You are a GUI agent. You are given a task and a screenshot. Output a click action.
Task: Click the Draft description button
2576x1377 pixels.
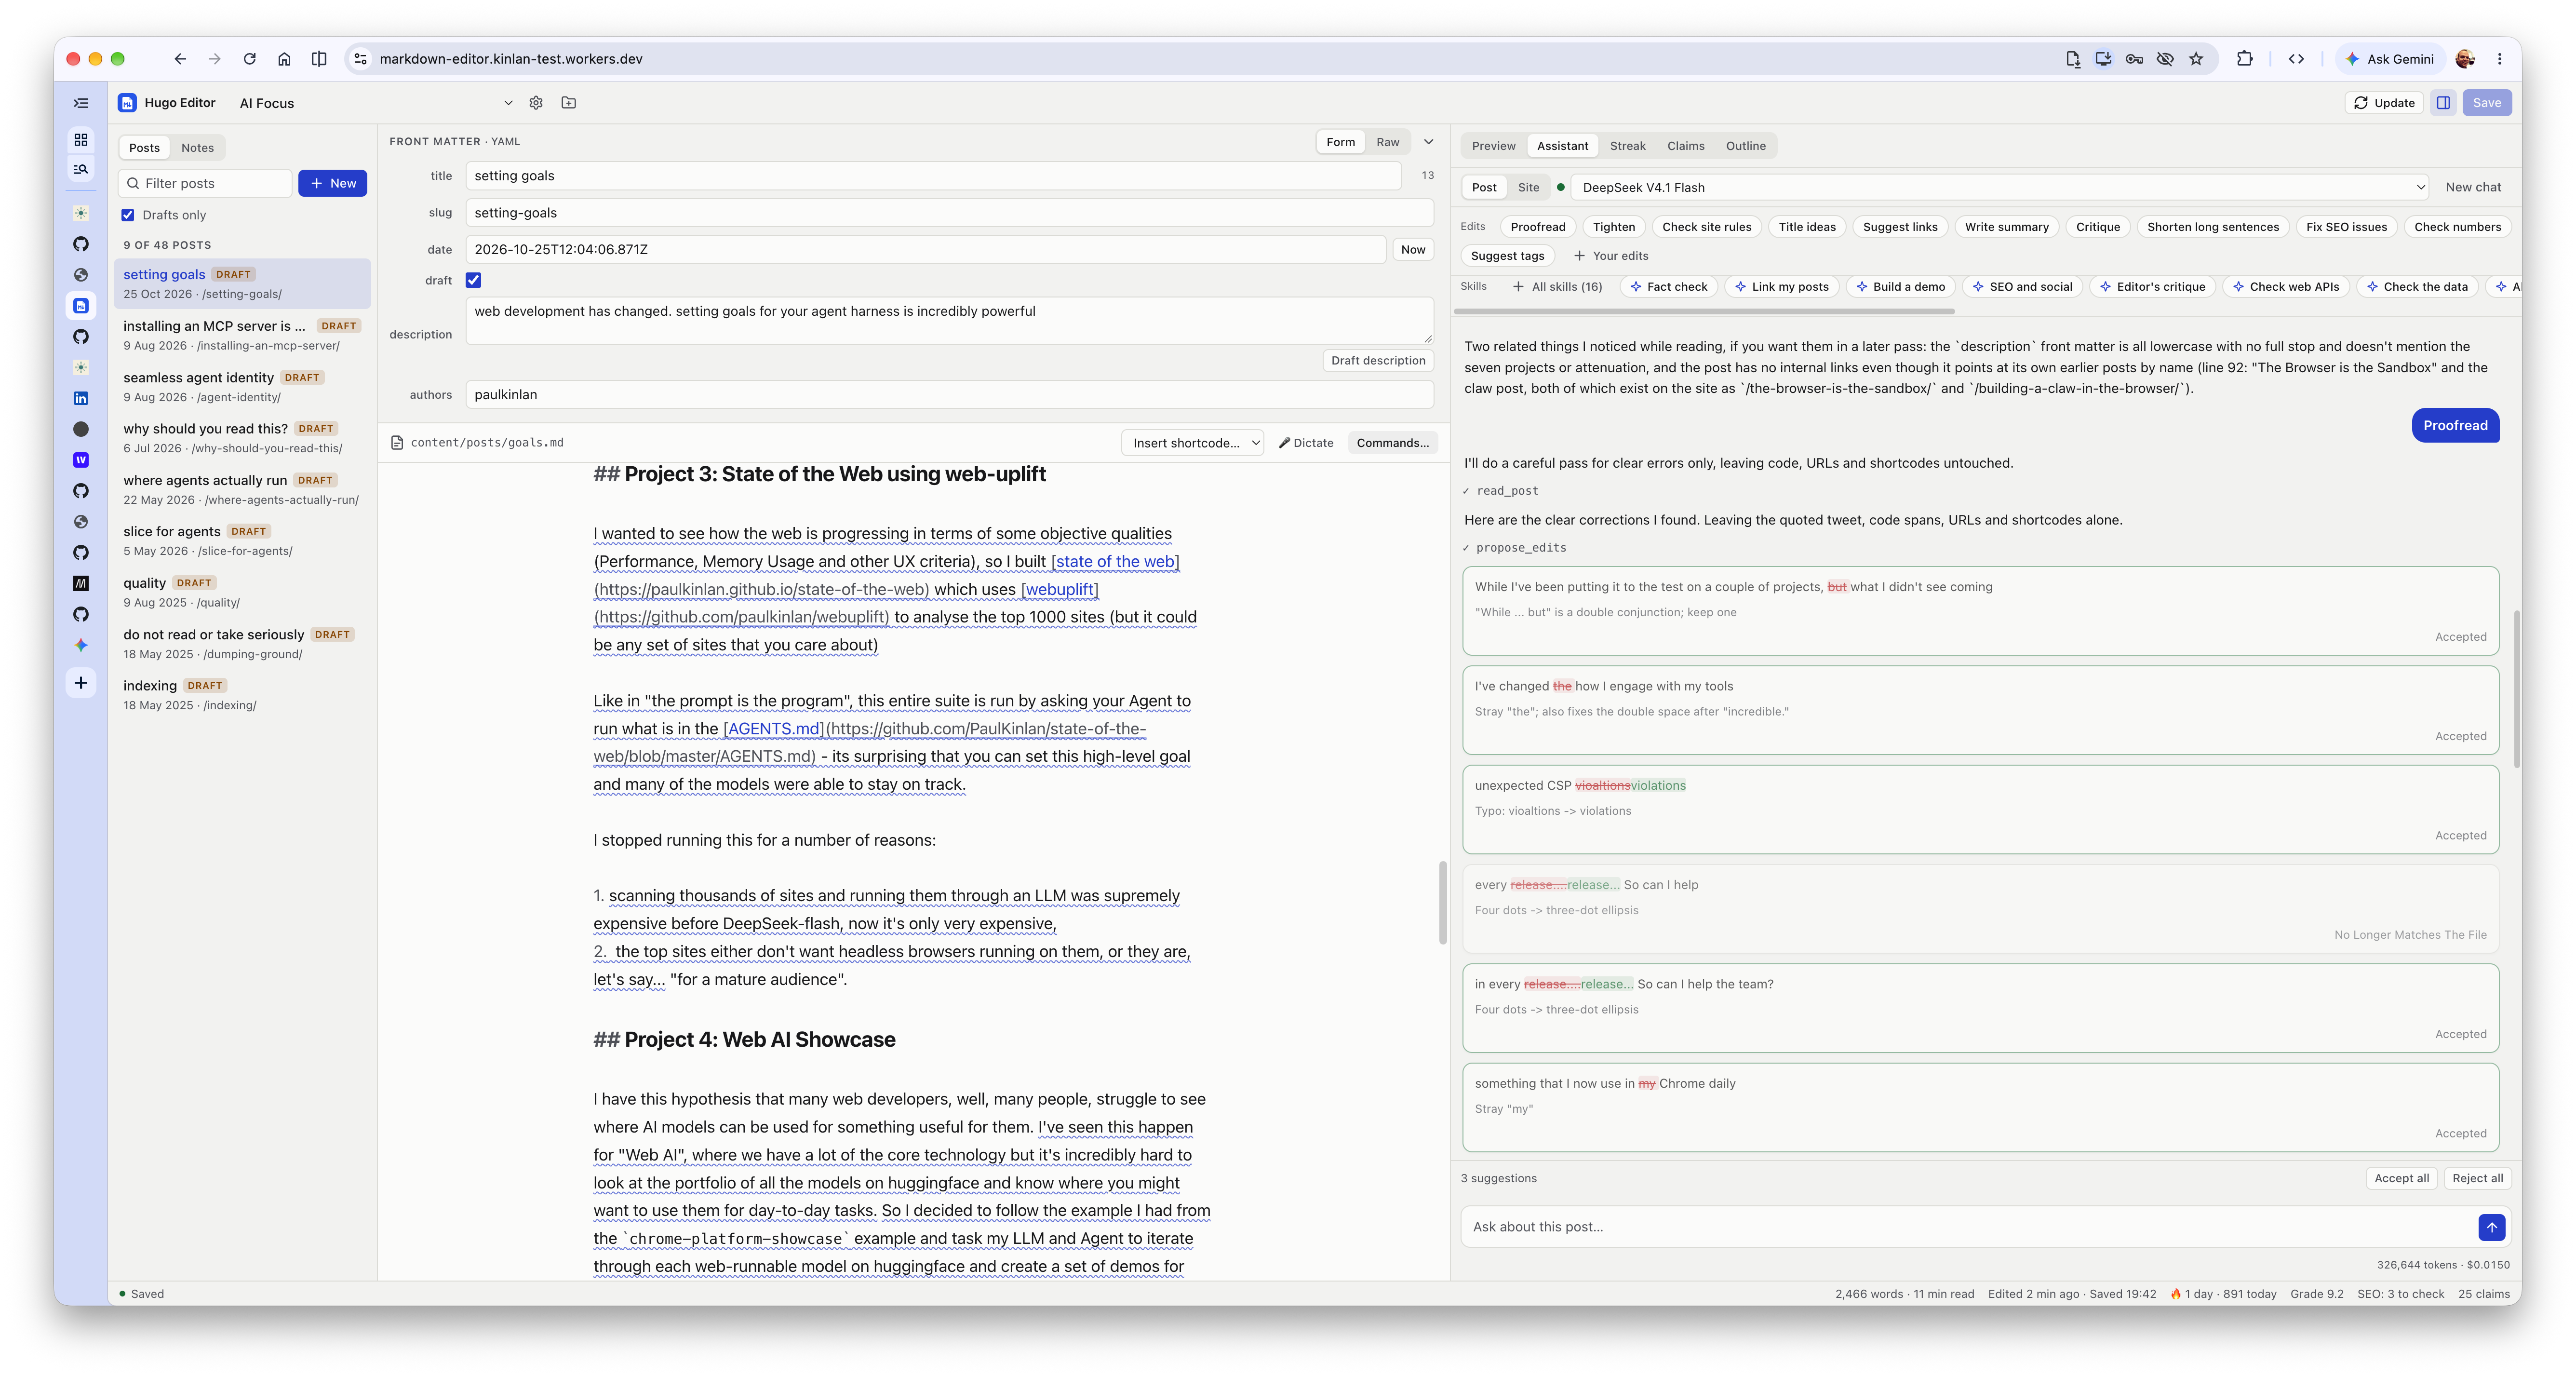pyautogui.click(x=1378, y=361)
